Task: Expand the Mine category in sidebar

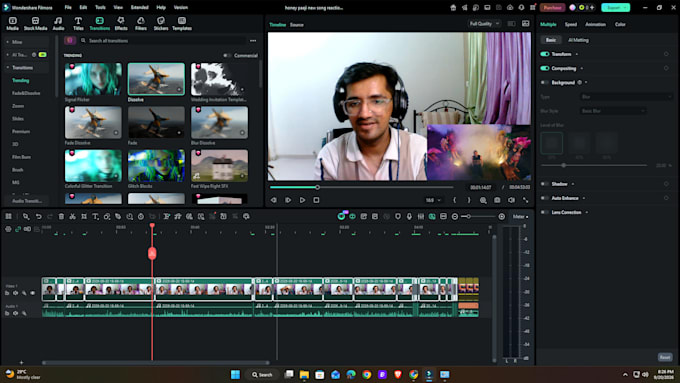Action: pyautogui.click(x=8, y=42)
